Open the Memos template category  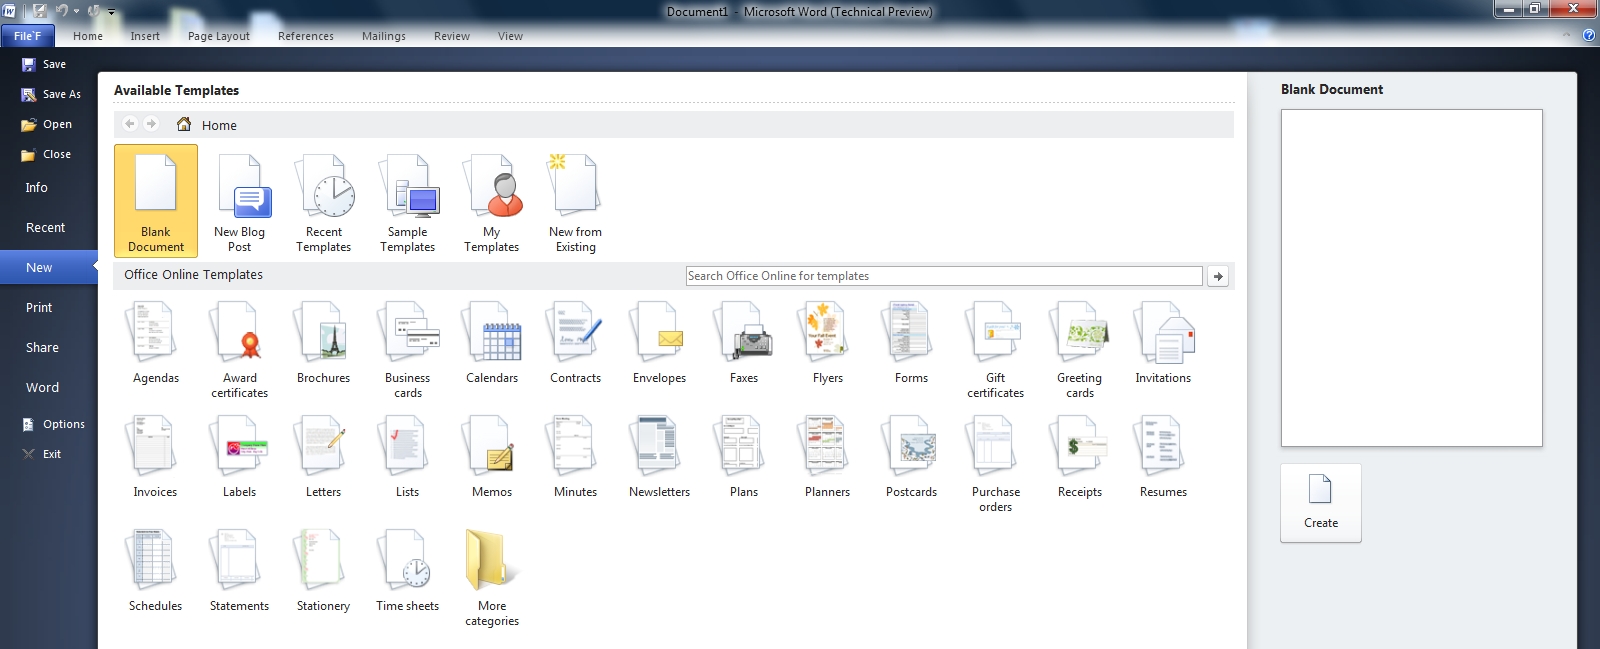492,458
